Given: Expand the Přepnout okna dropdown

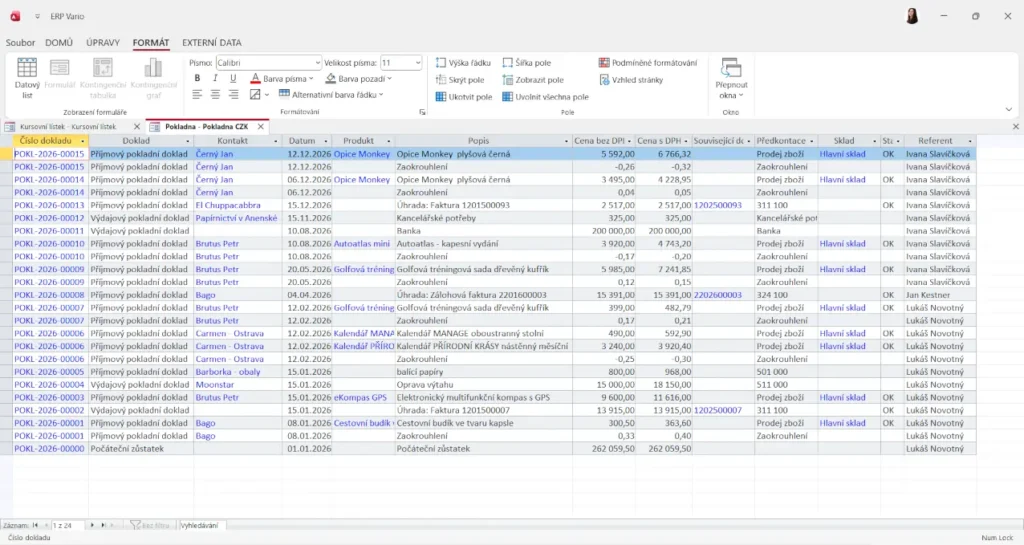Looking at the screenshot, I should pos(731,90).
